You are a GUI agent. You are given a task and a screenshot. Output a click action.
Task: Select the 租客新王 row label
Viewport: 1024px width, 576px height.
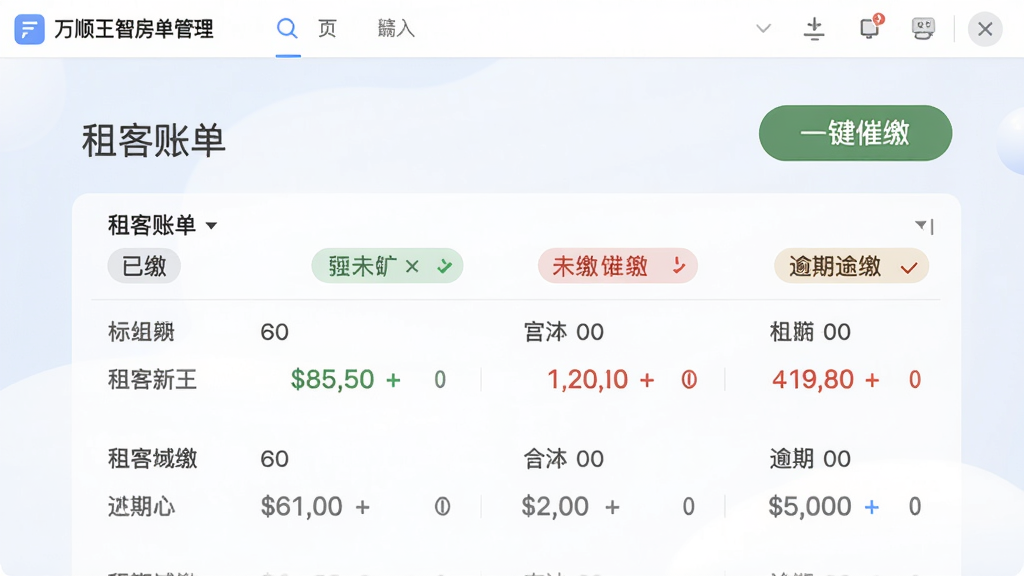[x=152, y=379]
